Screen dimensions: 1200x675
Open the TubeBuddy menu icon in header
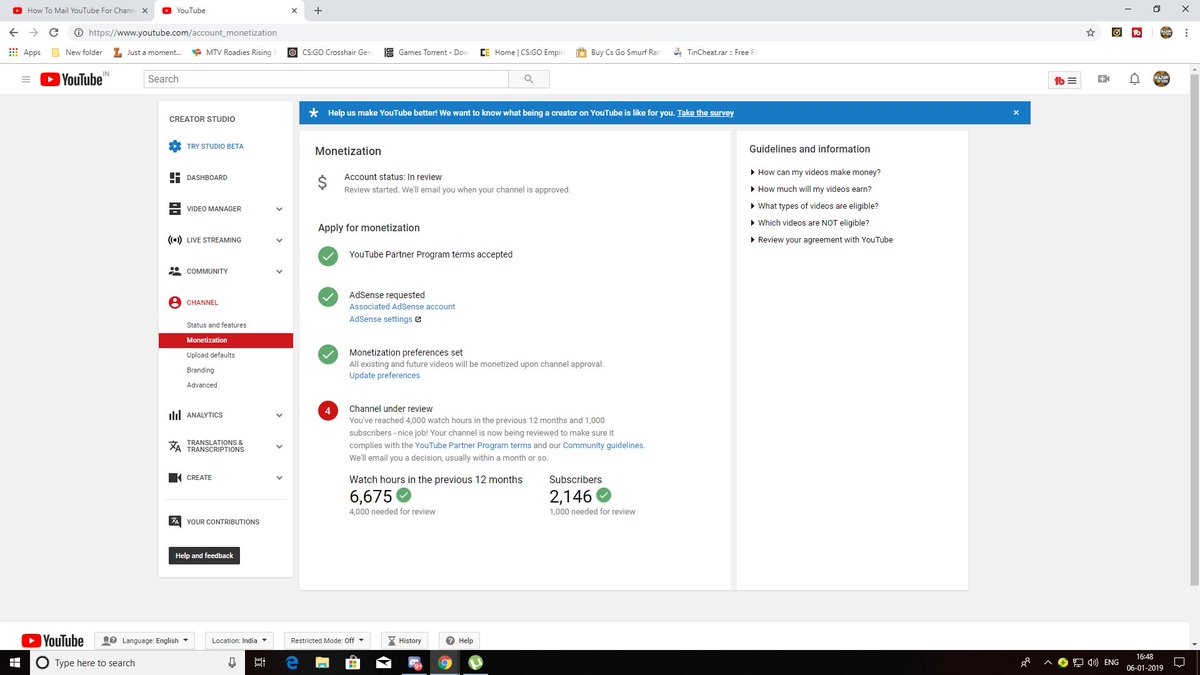pos(1066,80)
